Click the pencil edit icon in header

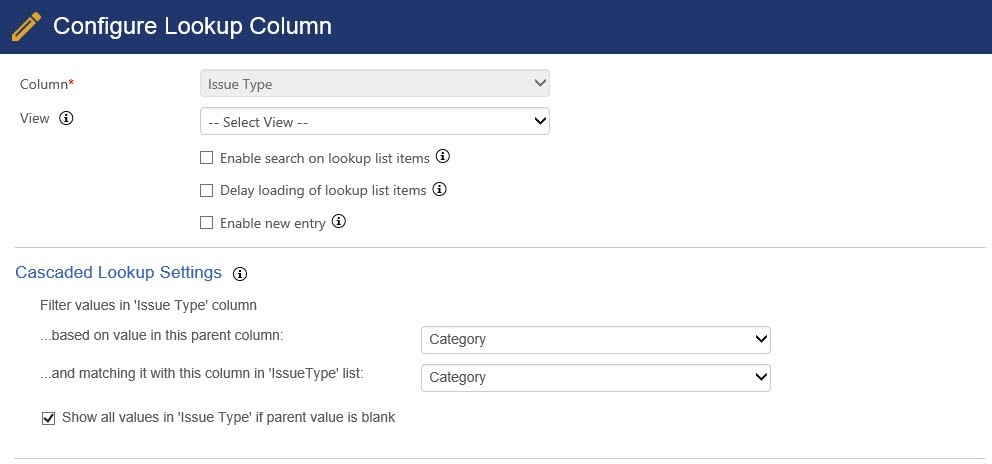(x=27, y=26)
